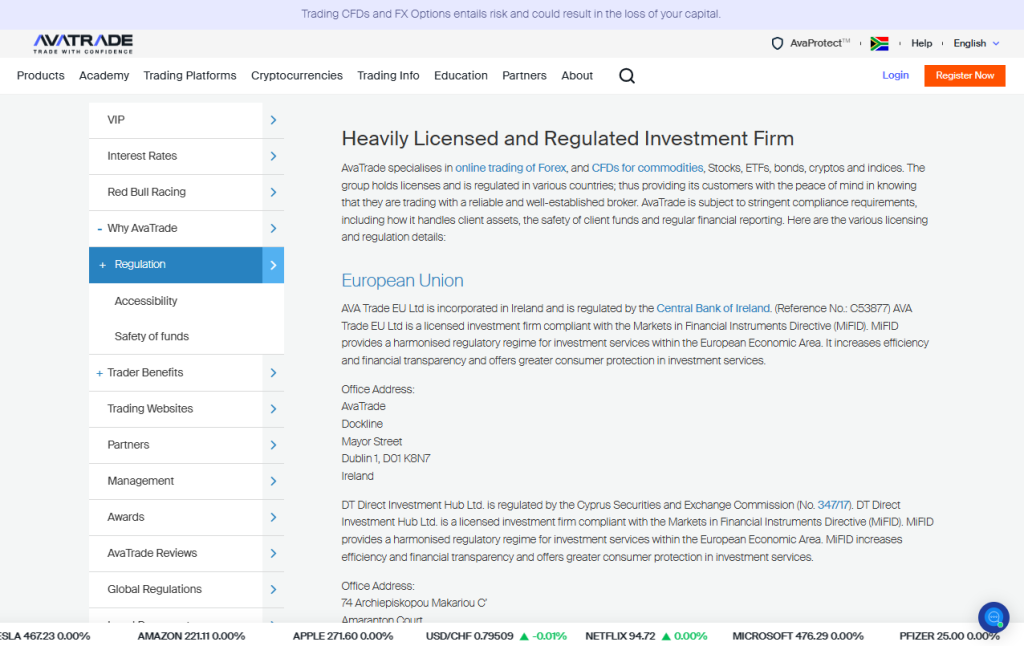Image resolution: width=1024 pixels, height=646 pixels.
Task: Open search with the magnifier icon
Action: pyautogui.click(x=627, y=76)
